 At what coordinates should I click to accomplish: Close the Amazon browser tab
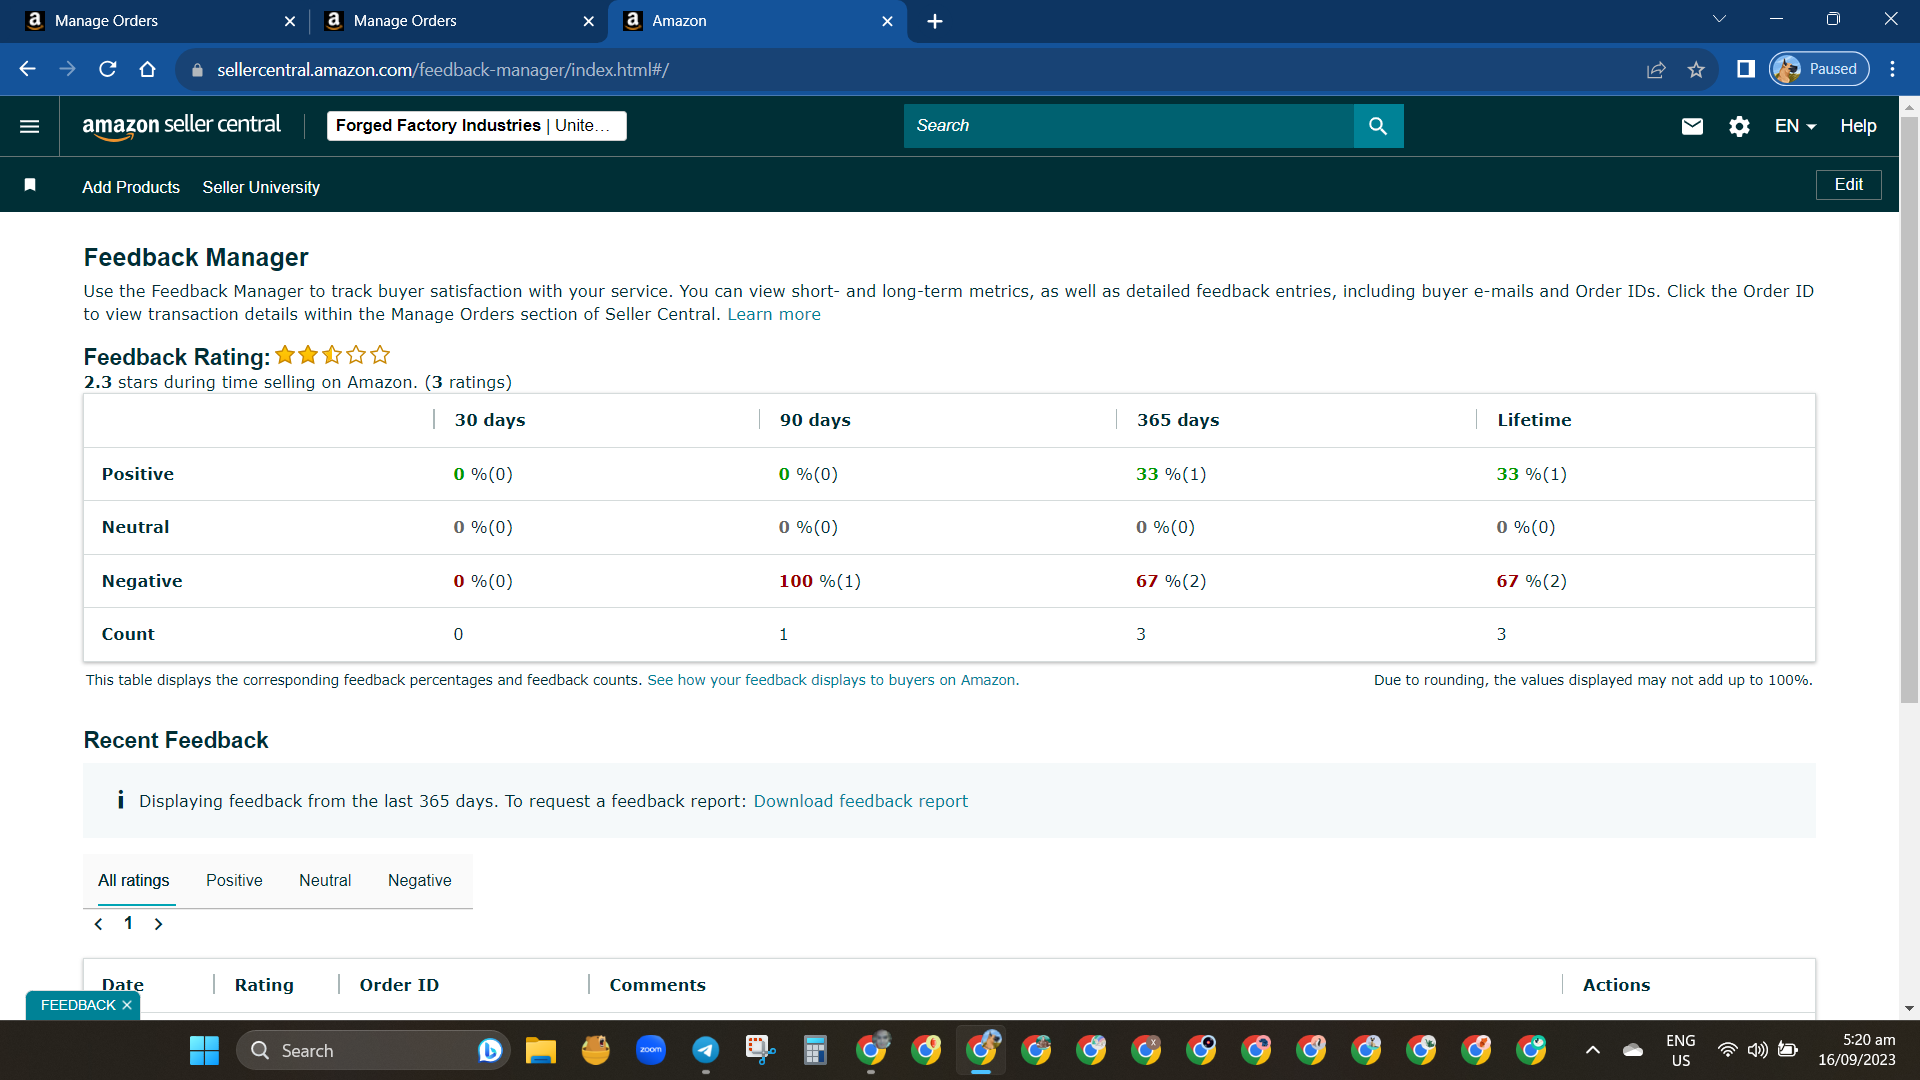[887, 21]
